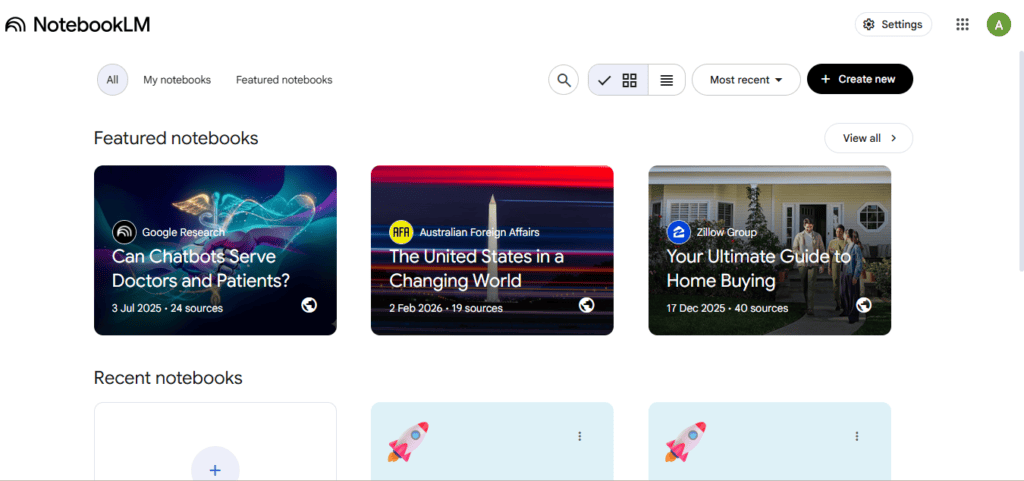
Task: Select the All tab
Action: (x=112, y=80)
